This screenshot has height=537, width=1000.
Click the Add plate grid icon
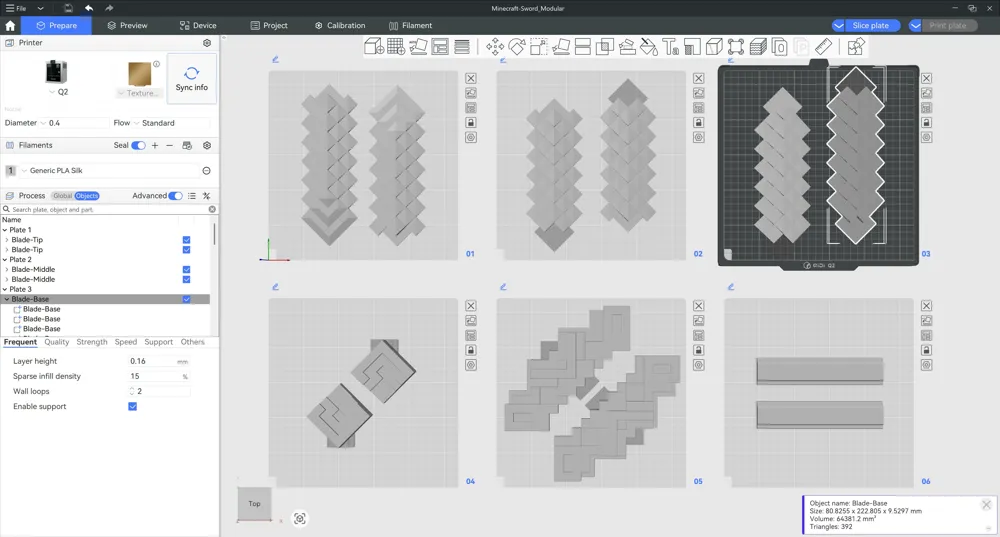[396, 47]
